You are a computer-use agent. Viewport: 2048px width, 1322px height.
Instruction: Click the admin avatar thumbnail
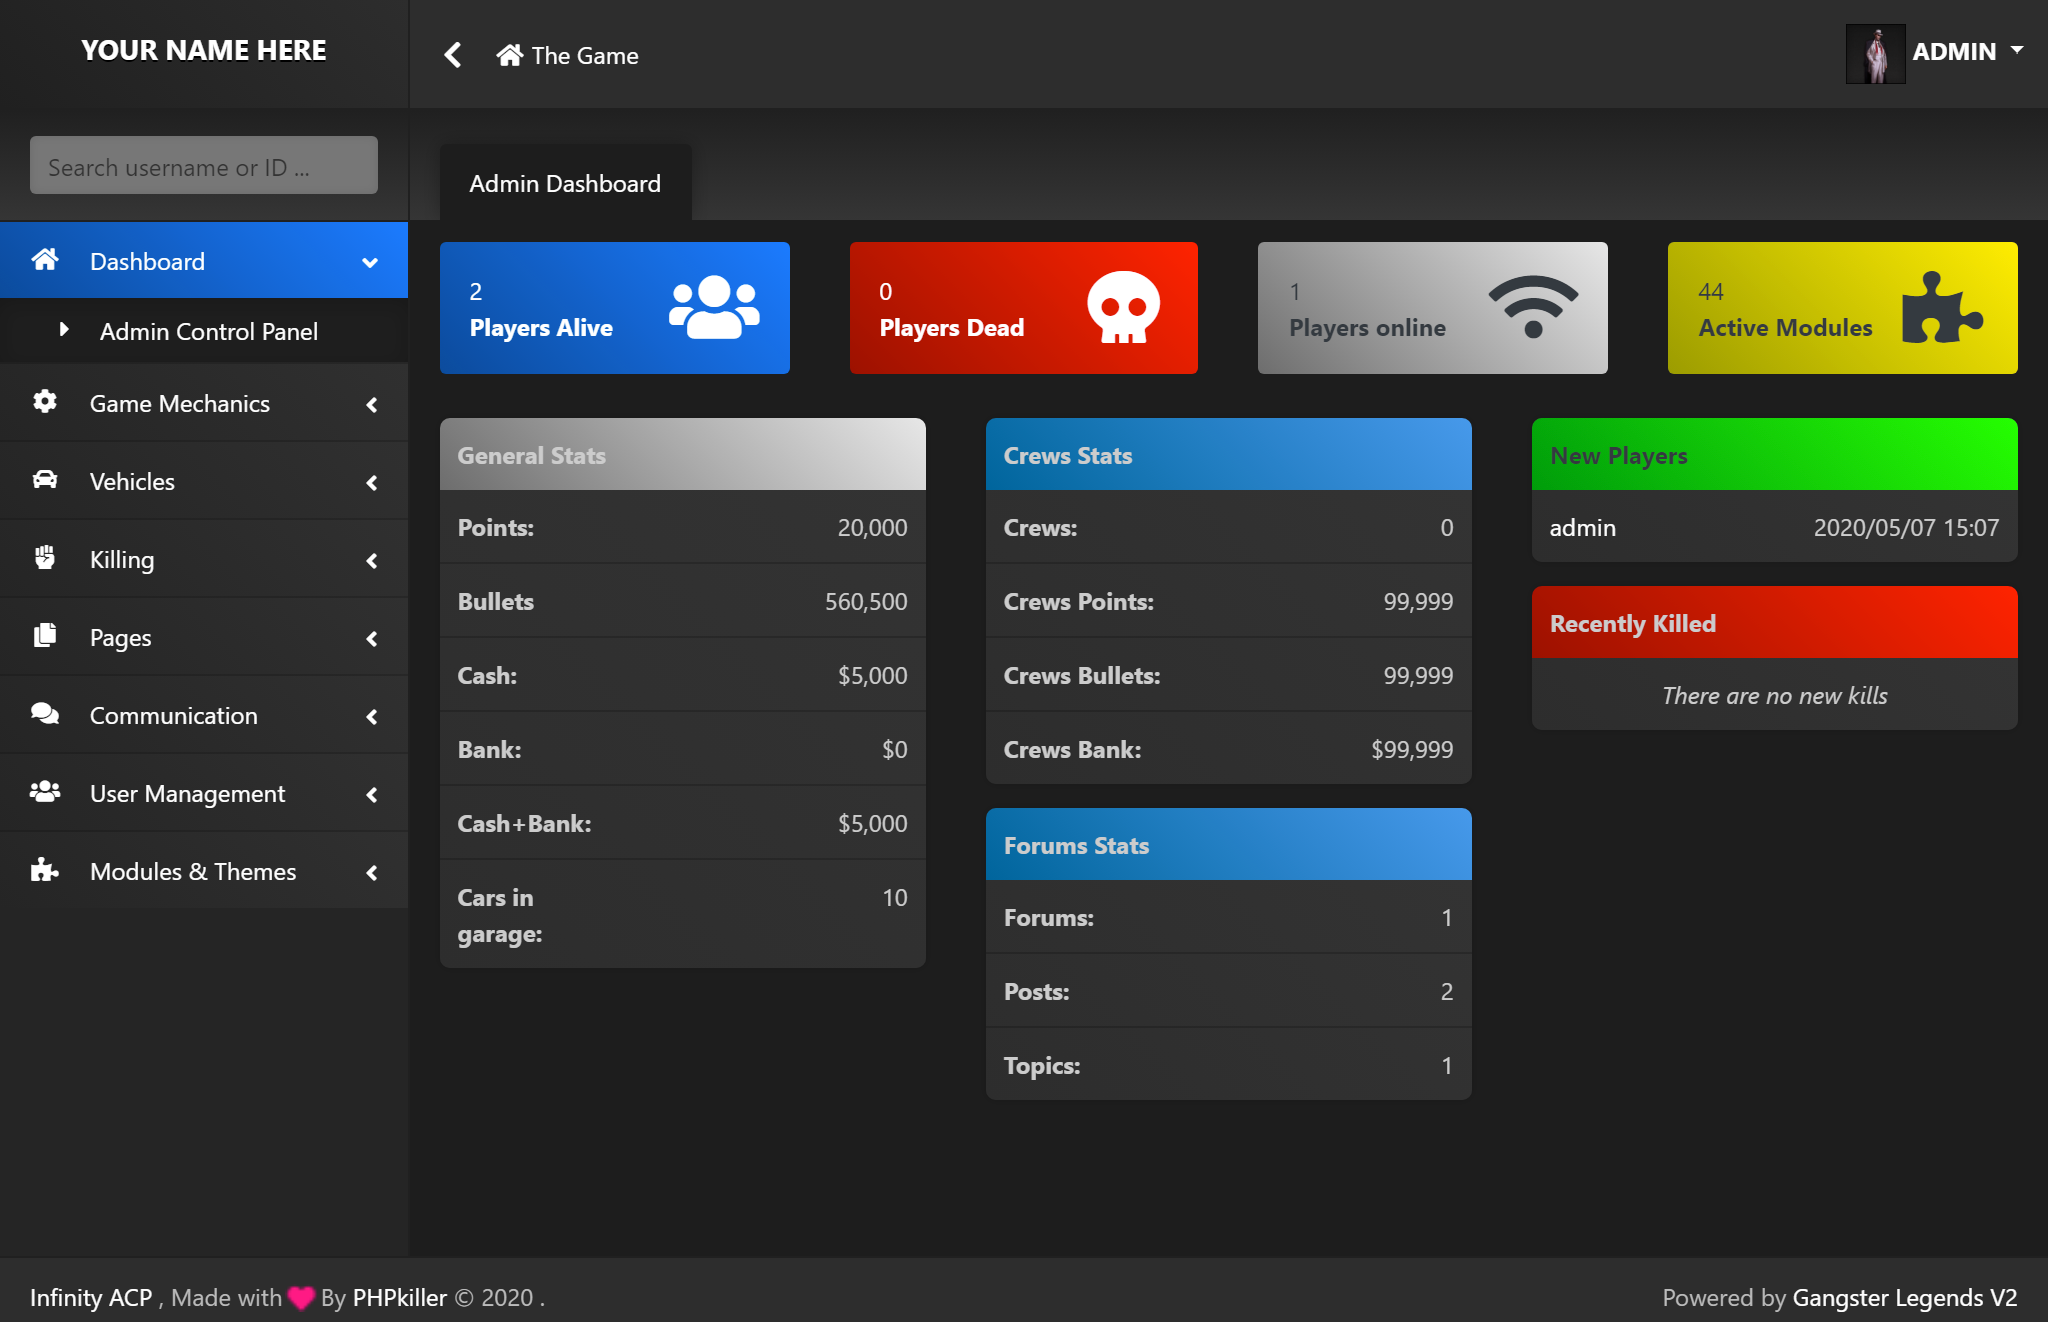[x=1875, y=54]
